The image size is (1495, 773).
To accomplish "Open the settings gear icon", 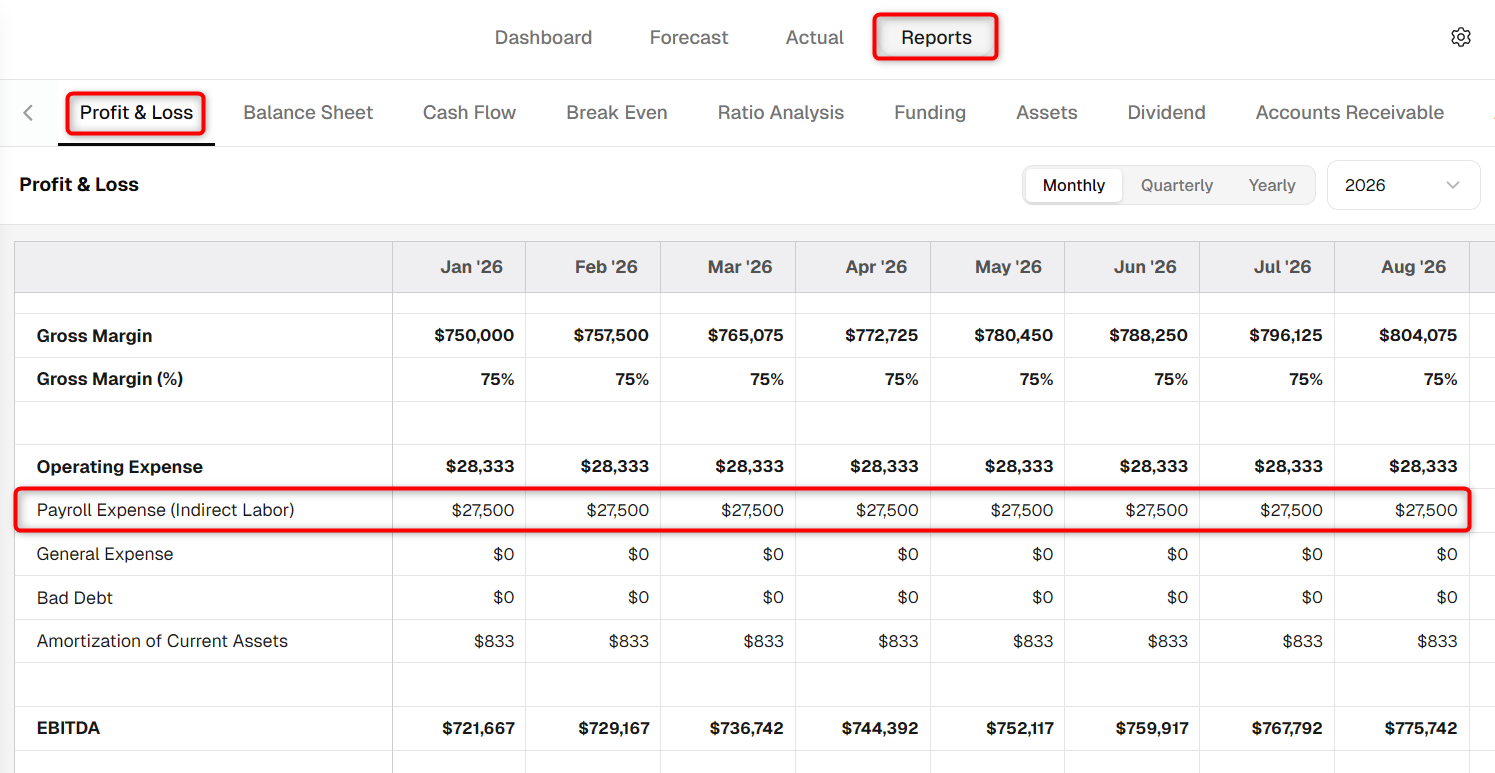I will (1460, 37).
